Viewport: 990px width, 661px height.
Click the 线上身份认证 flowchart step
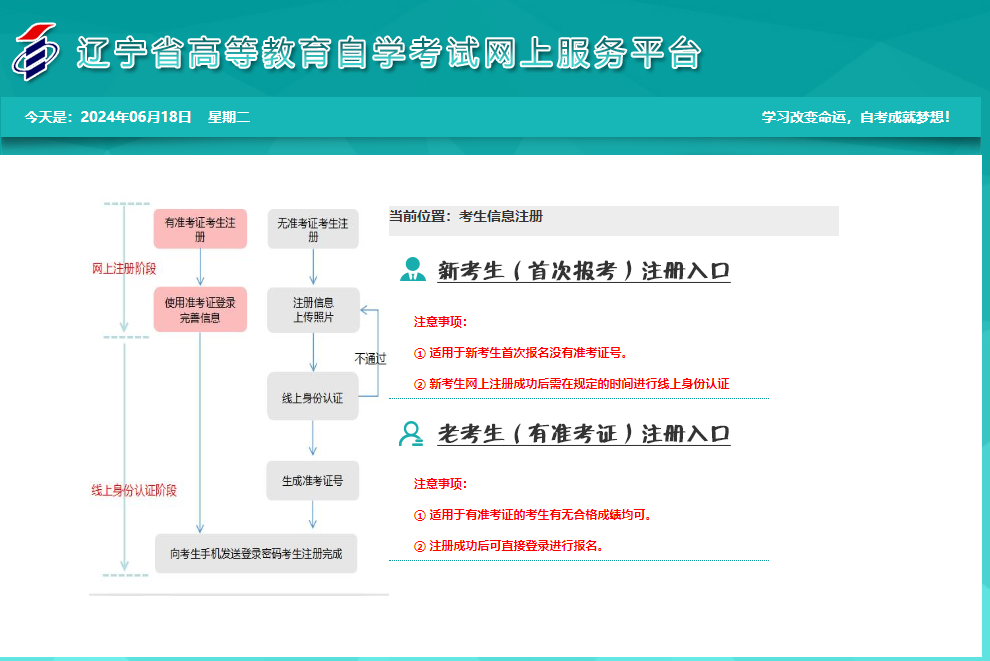pos(313,396)
